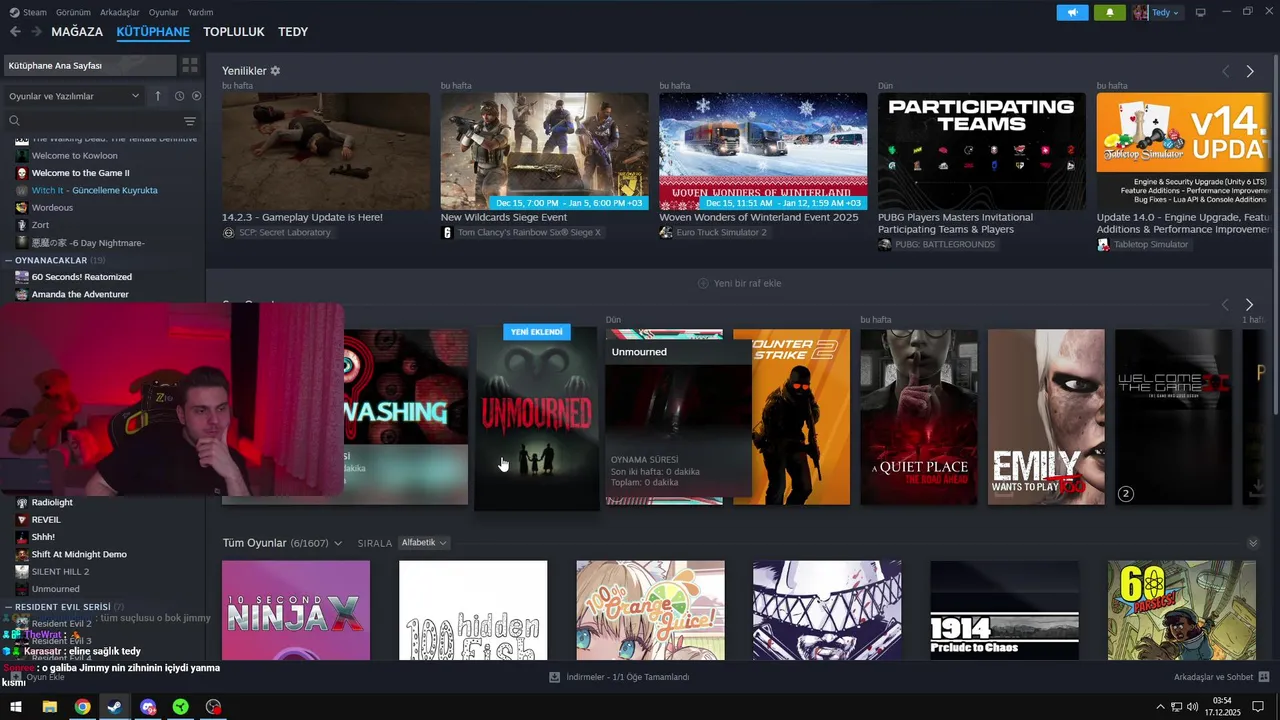Open A Quiet Place game cover
Viewport: 1280px width, 720px height.
(x=919, y=417)
